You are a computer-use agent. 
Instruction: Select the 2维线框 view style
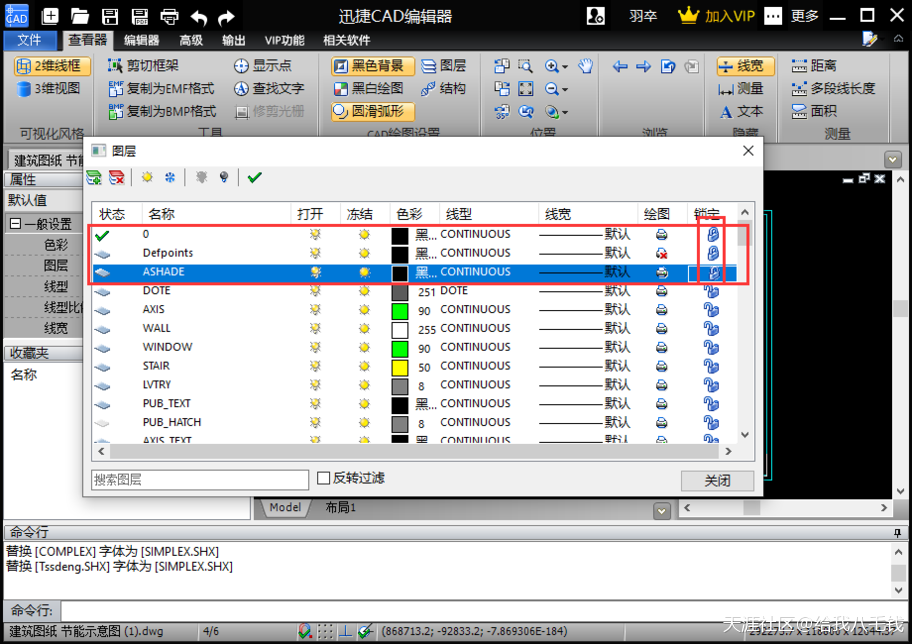tap(52, 66)
